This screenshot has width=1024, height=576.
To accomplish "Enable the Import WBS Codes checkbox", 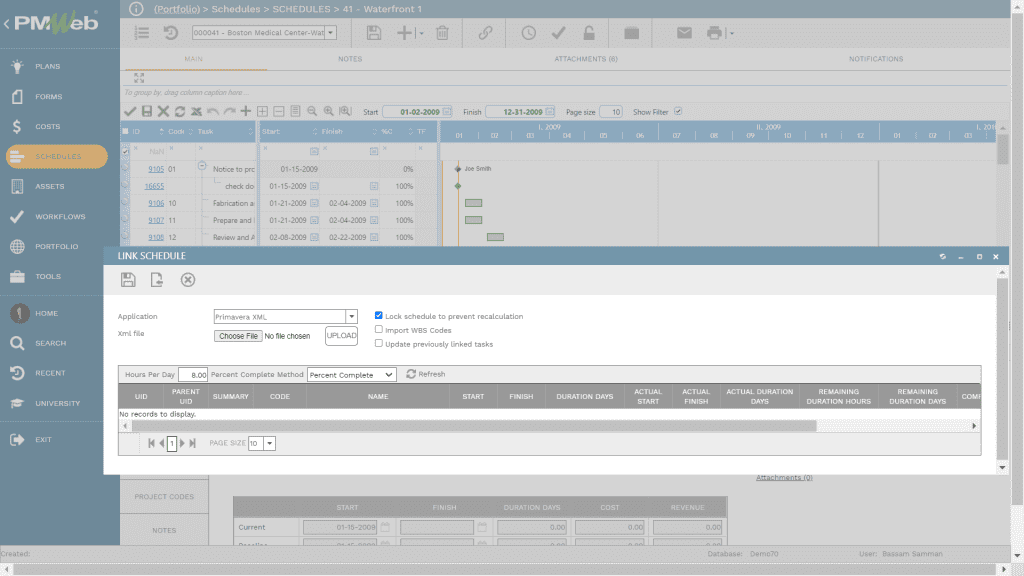I will pos(379,330).
